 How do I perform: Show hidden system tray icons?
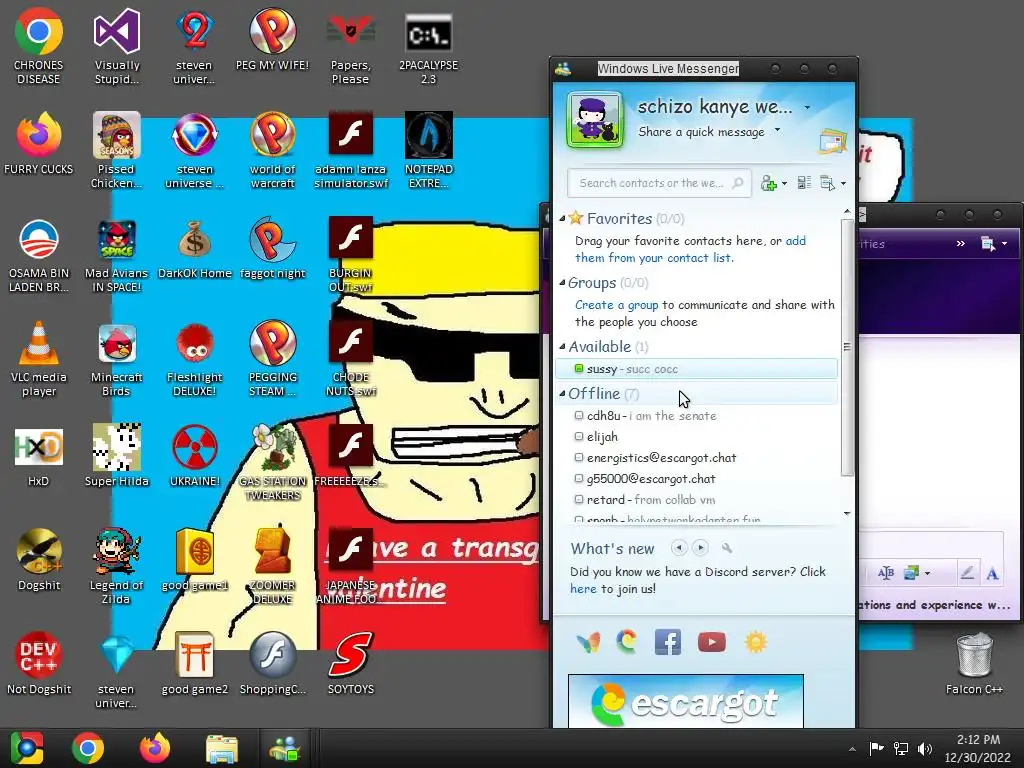click(852, 749)
